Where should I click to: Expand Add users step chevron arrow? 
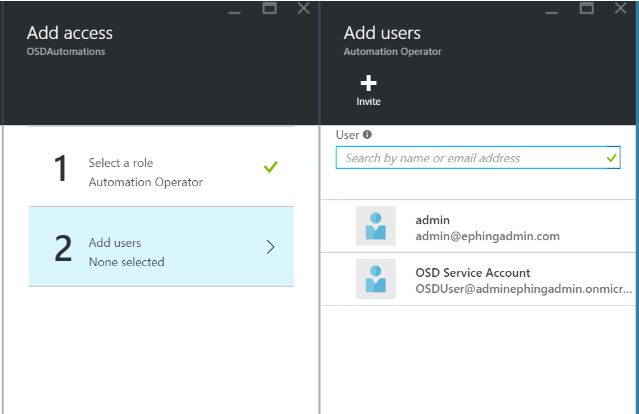click(271, 247)
